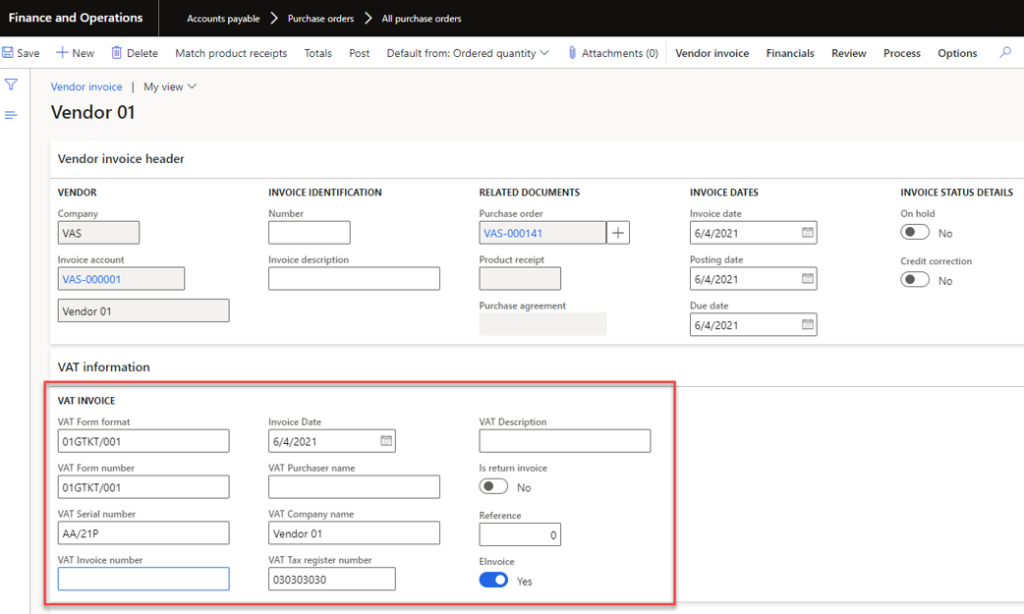1024x614 pixels.
Task: Click the Post button
Action: tap(359, 53)
